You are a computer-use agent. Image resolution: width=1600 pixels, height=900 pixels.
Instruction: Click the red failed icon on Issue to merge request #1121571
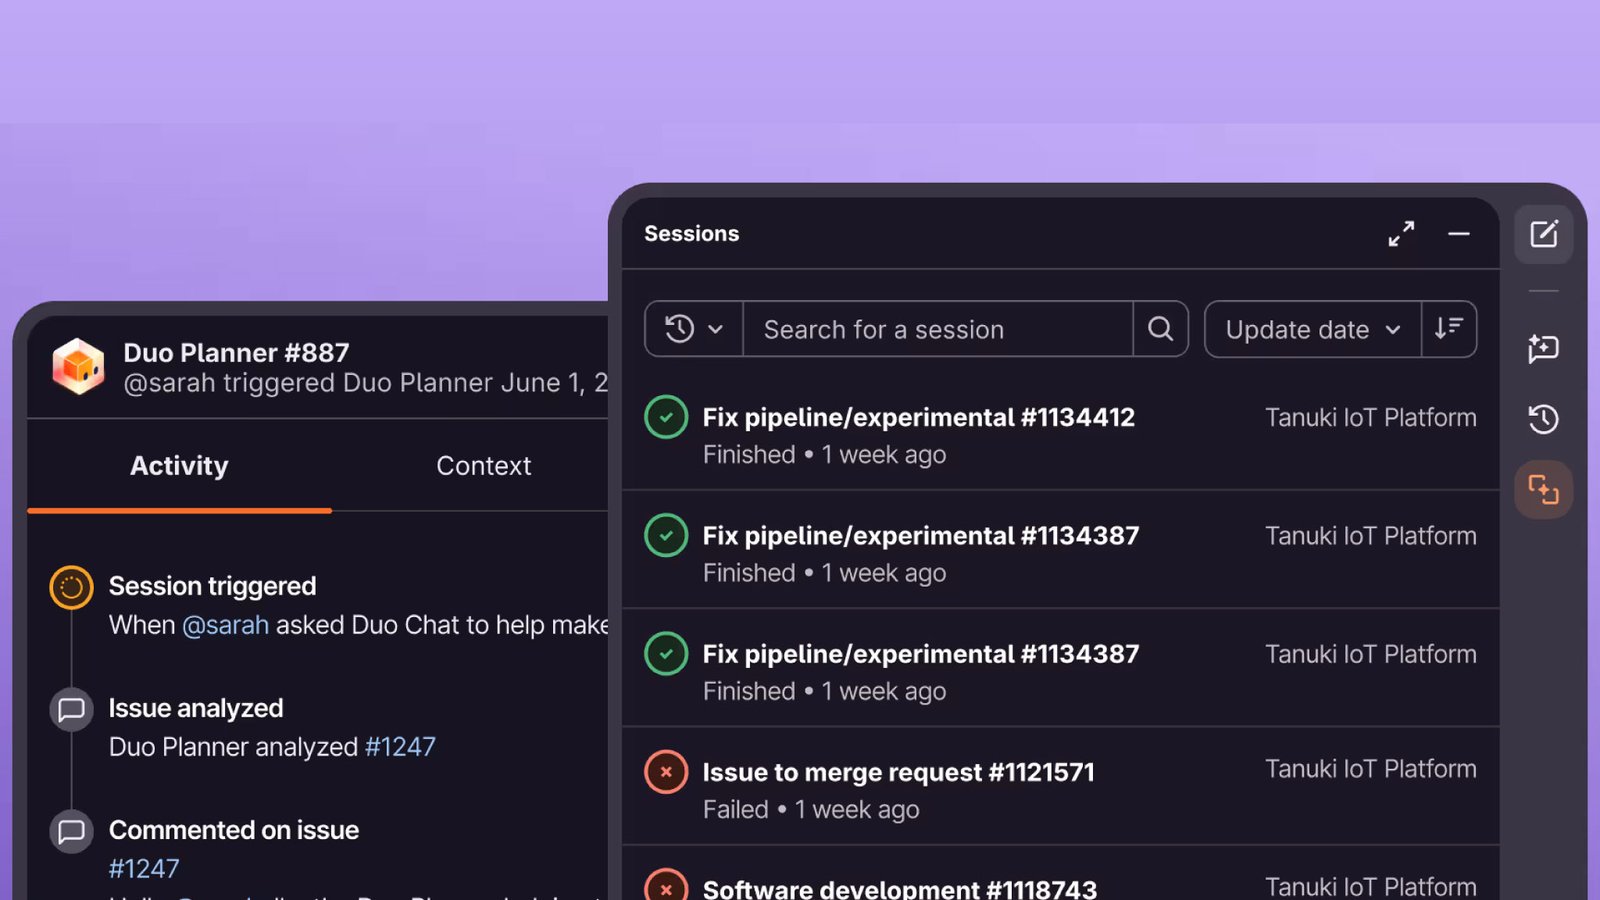coord(666,771)
